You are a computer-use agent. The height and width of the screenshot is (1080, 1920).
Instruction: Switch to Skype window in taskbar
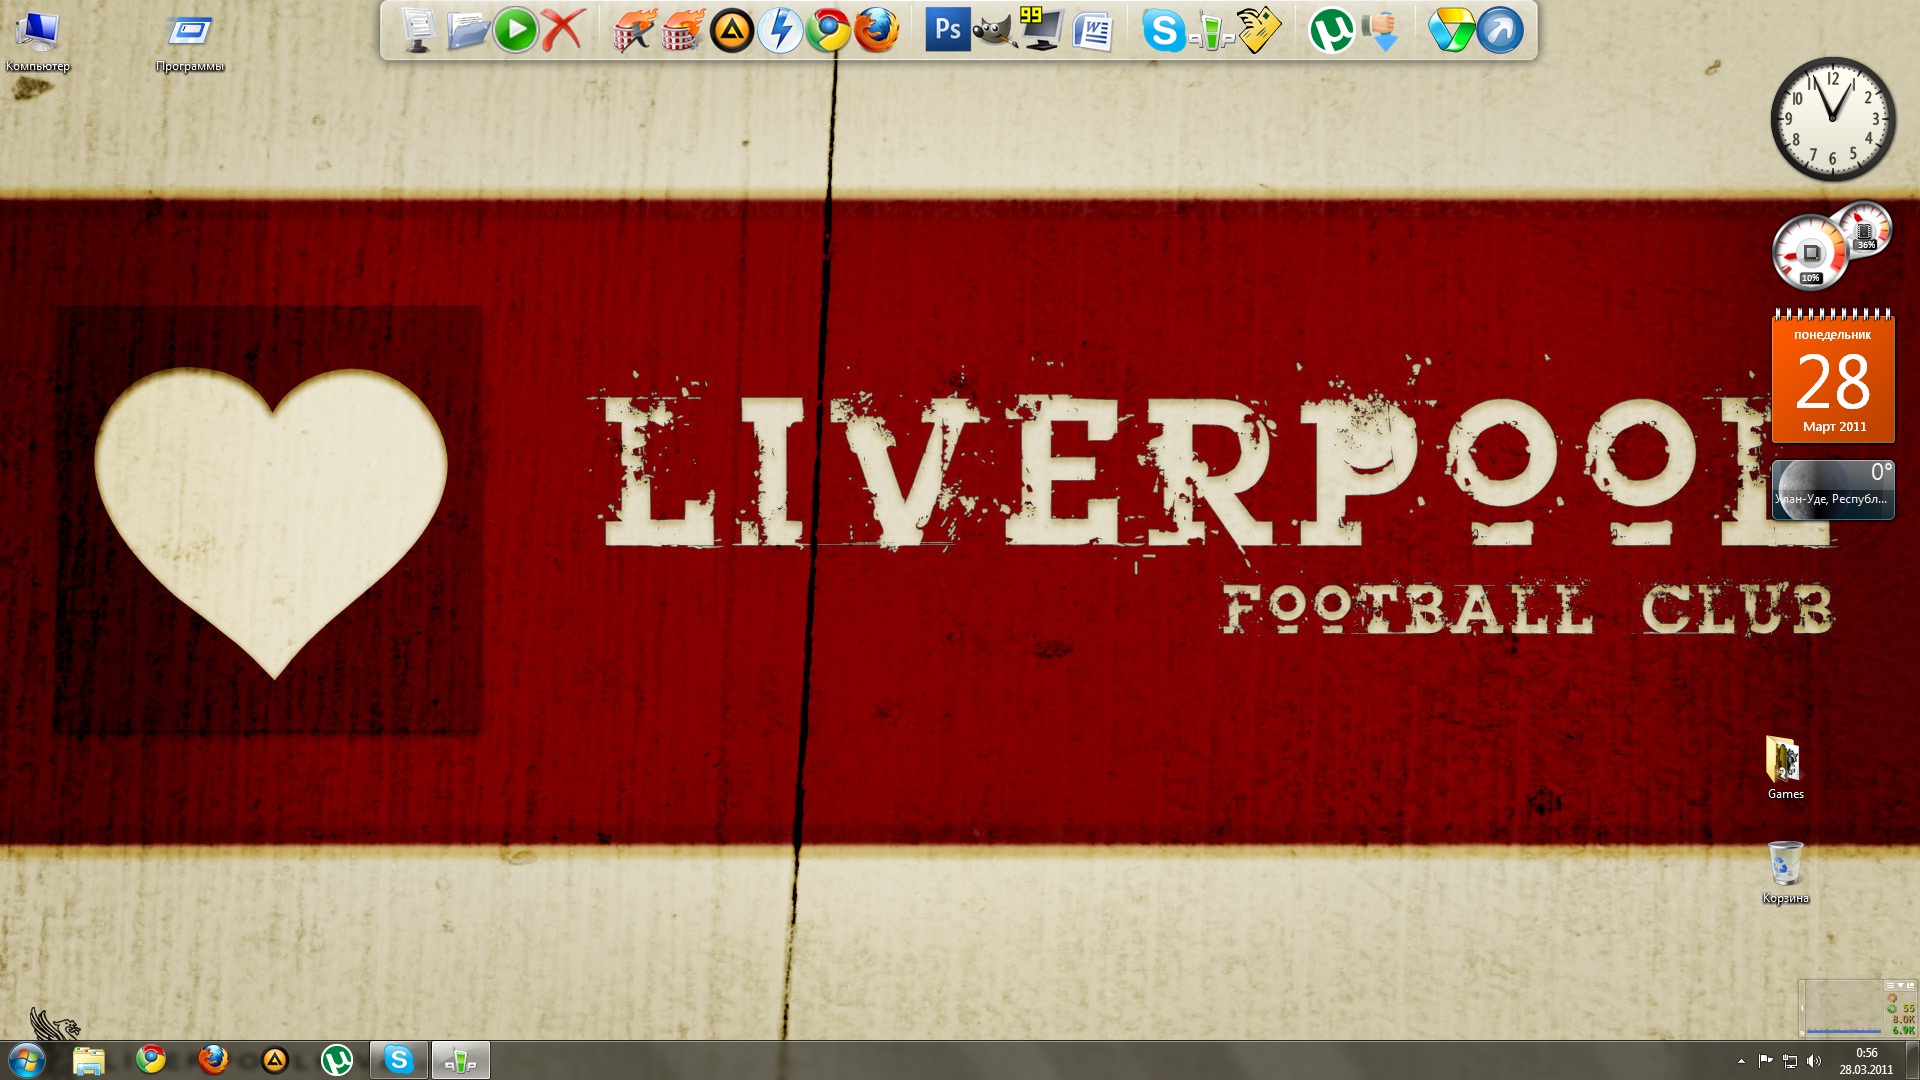click(x=398, y=1059)
